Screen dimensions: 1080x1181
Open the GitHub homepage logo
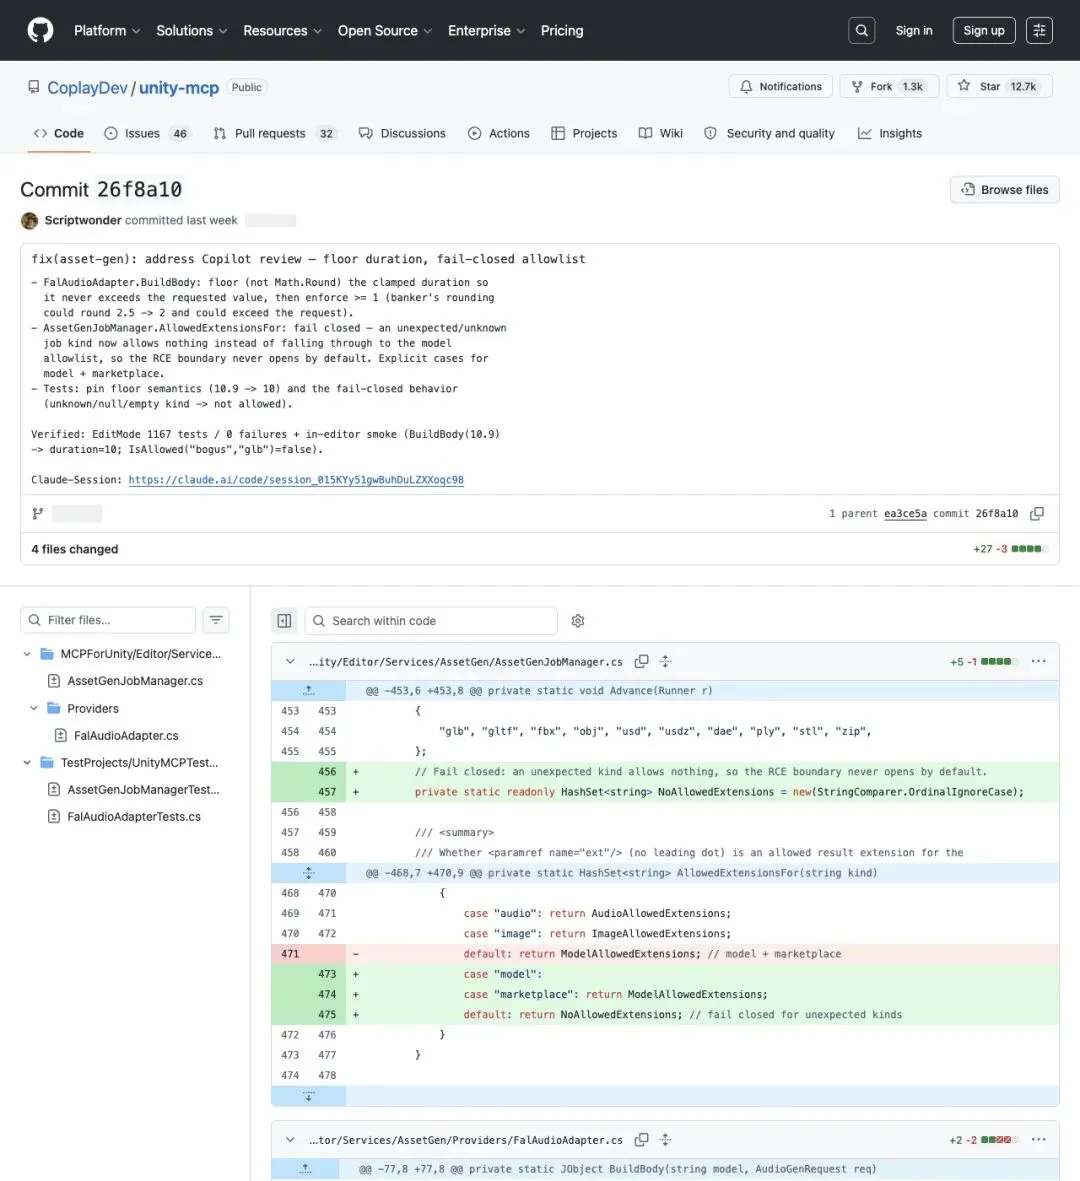pyautogui.click(x=40, y=30)
